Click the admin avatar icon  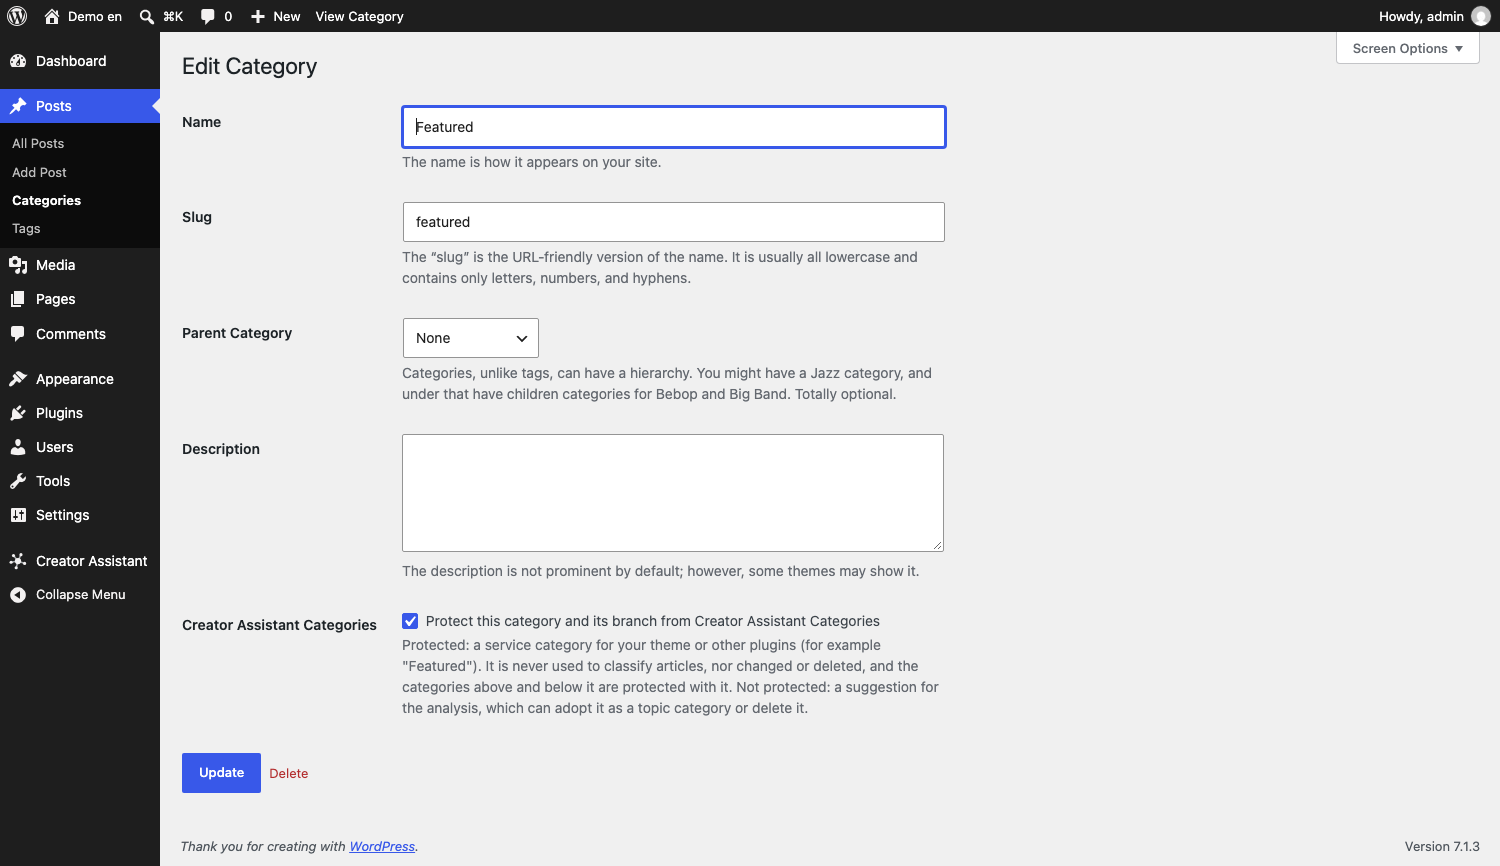point(1481,16)
